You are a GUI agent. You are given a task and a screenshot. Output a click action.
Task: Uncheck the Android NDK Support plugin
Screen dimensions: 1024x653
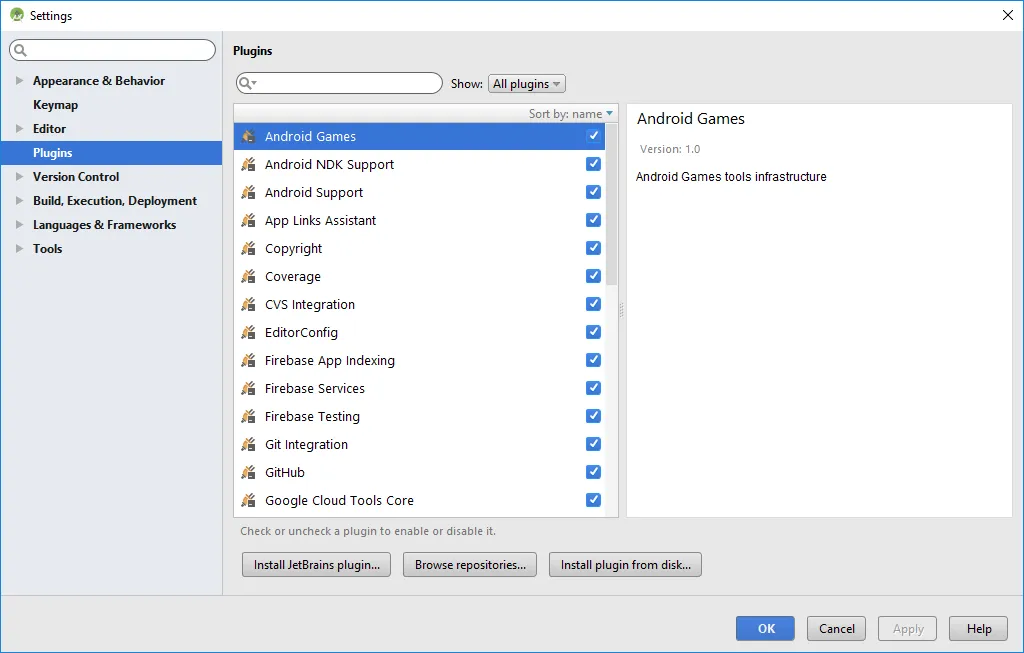(x=593, y=164)
